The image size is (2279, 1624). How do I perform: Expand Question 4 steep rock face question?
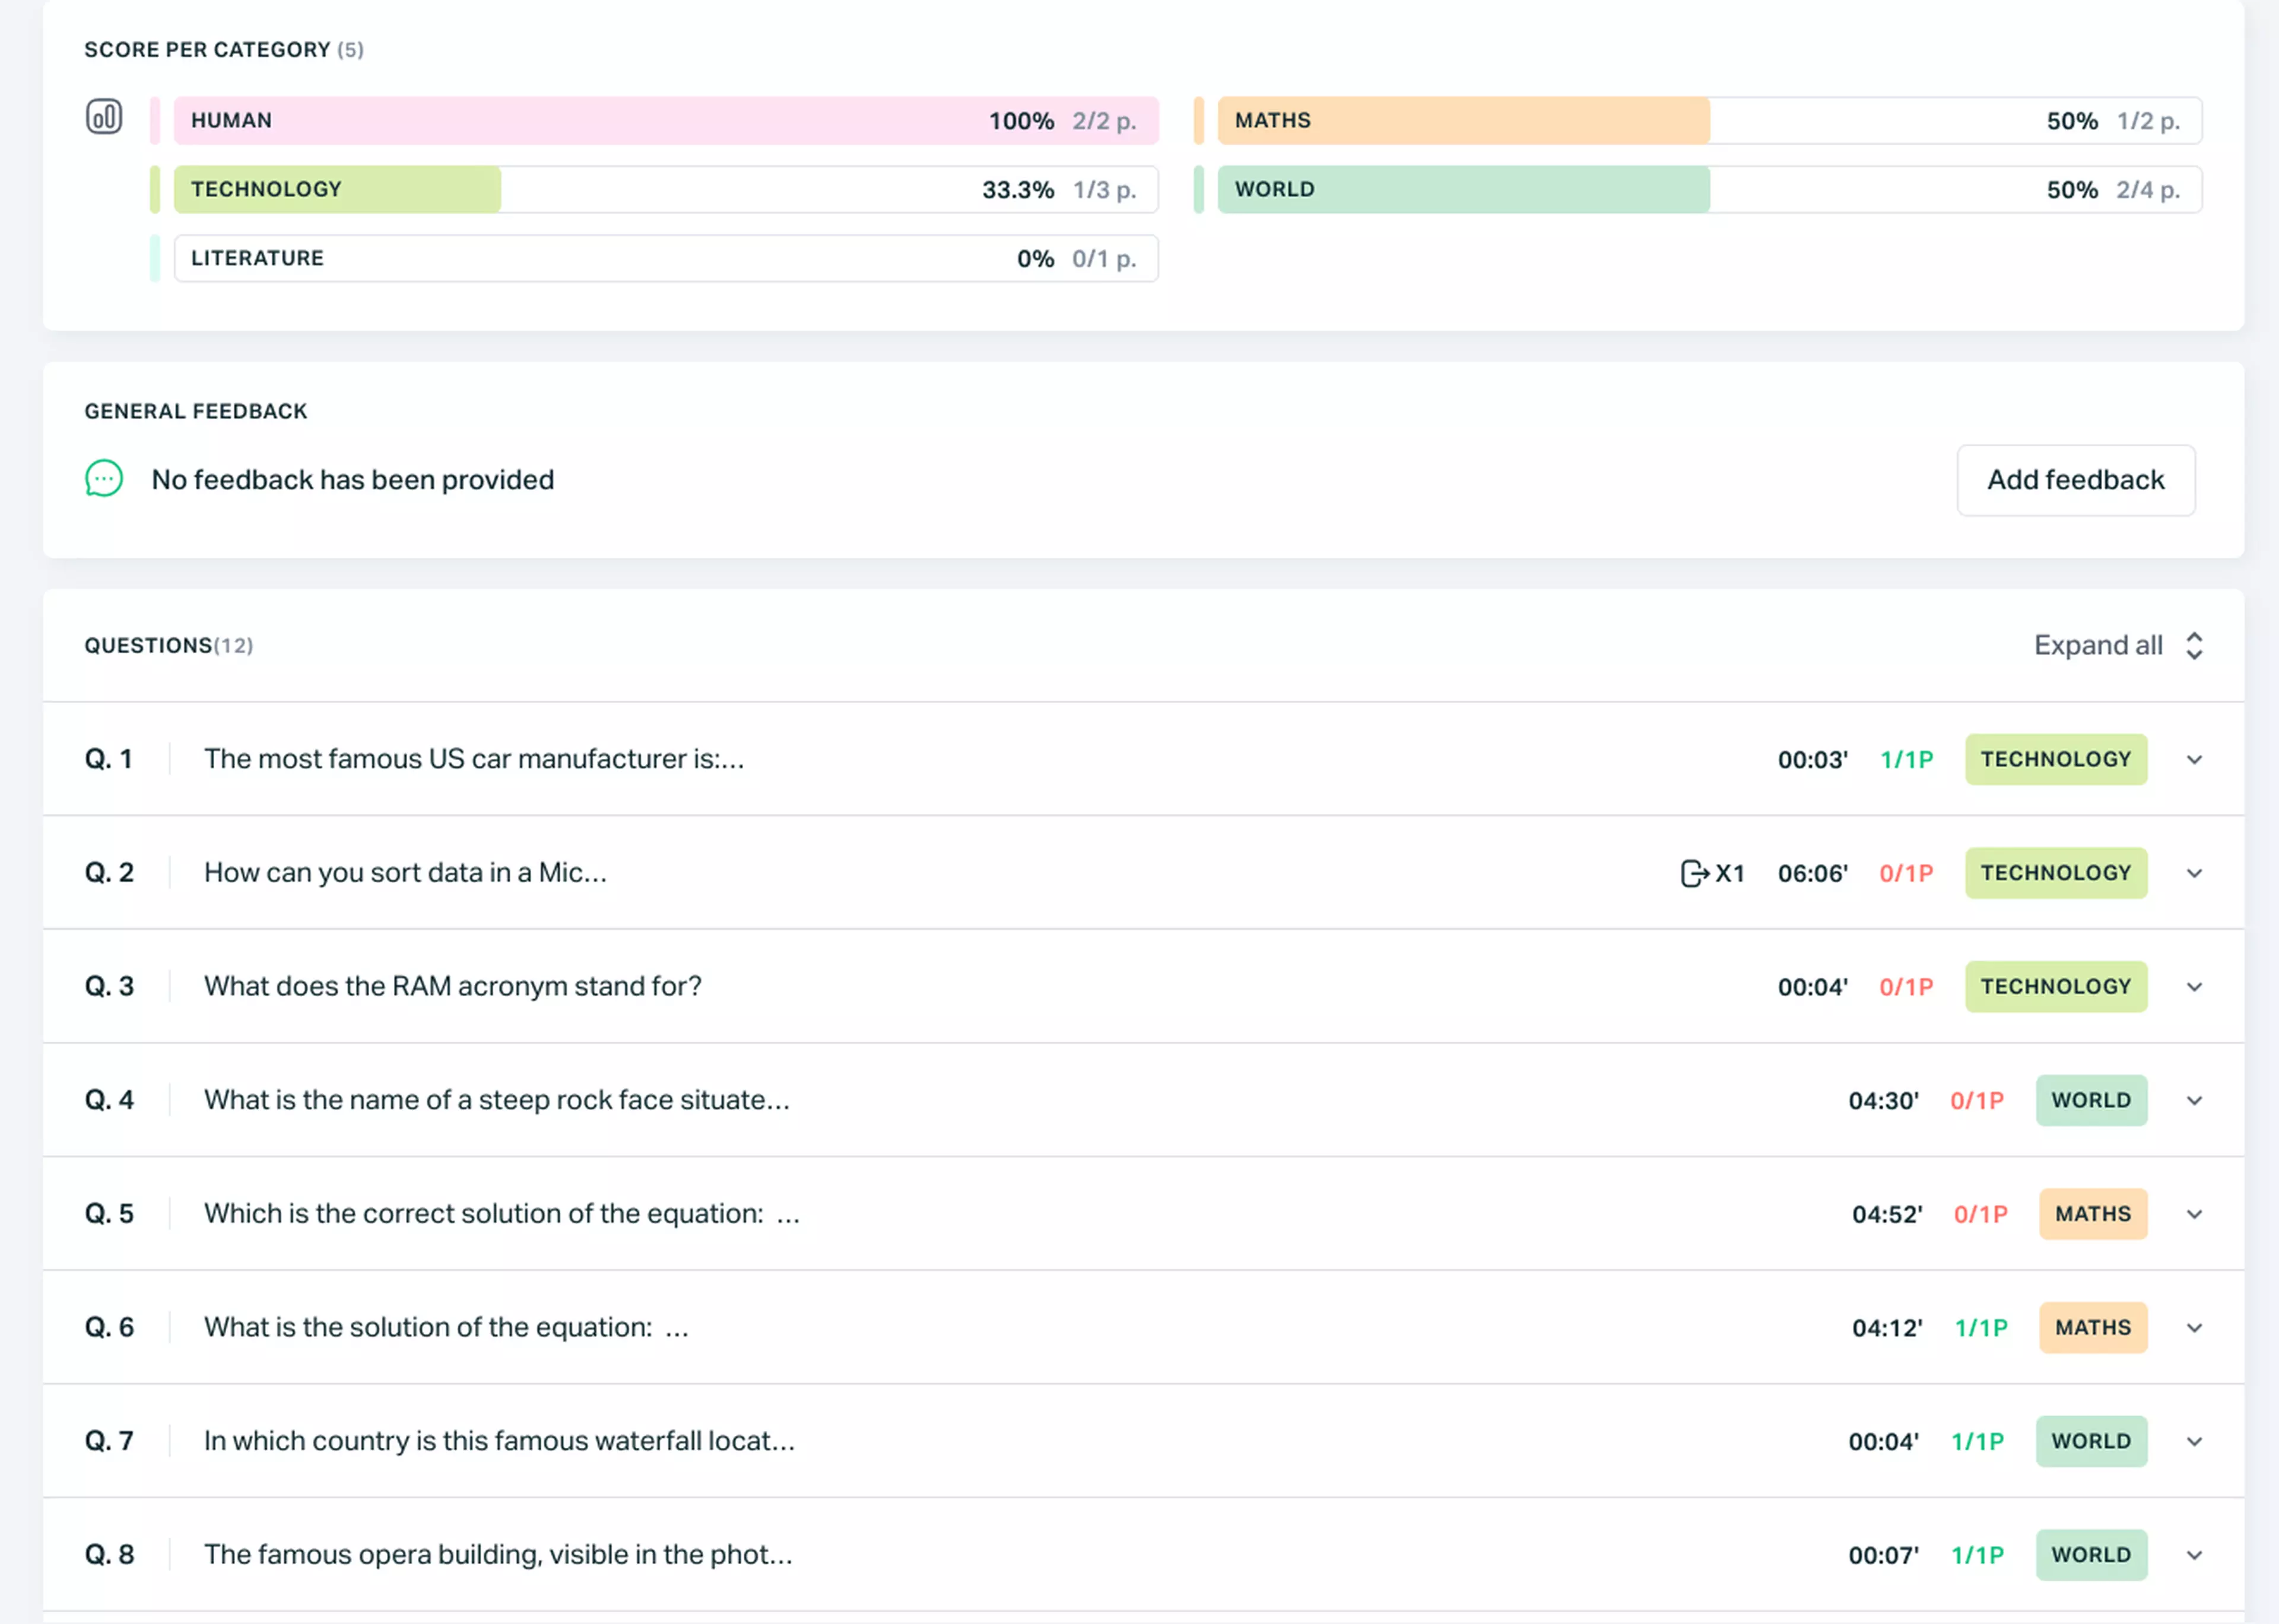coord(2194,1100)
